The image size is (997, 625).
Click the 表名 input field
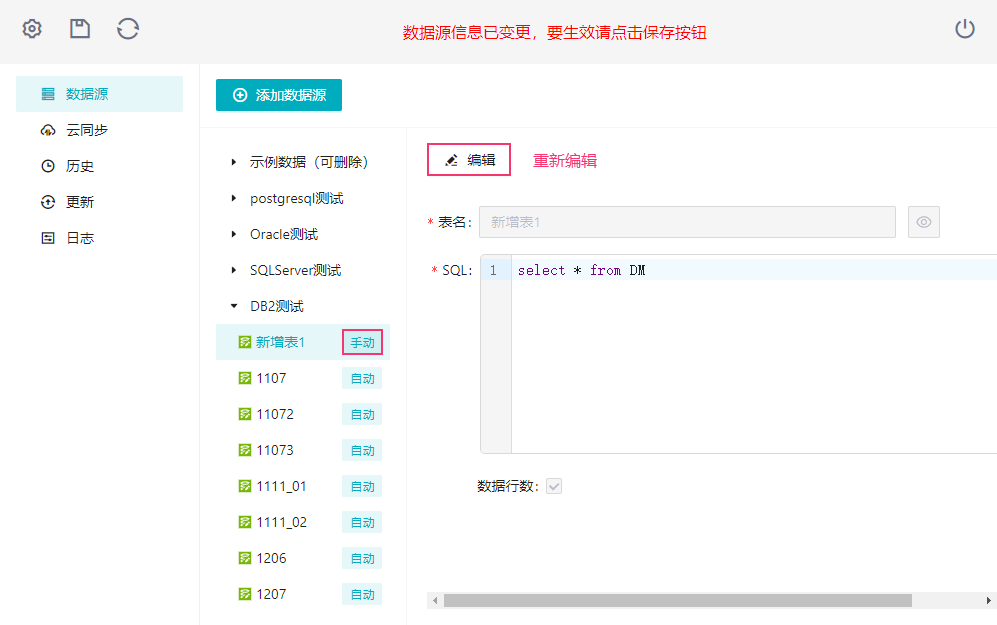coord(687,222)
